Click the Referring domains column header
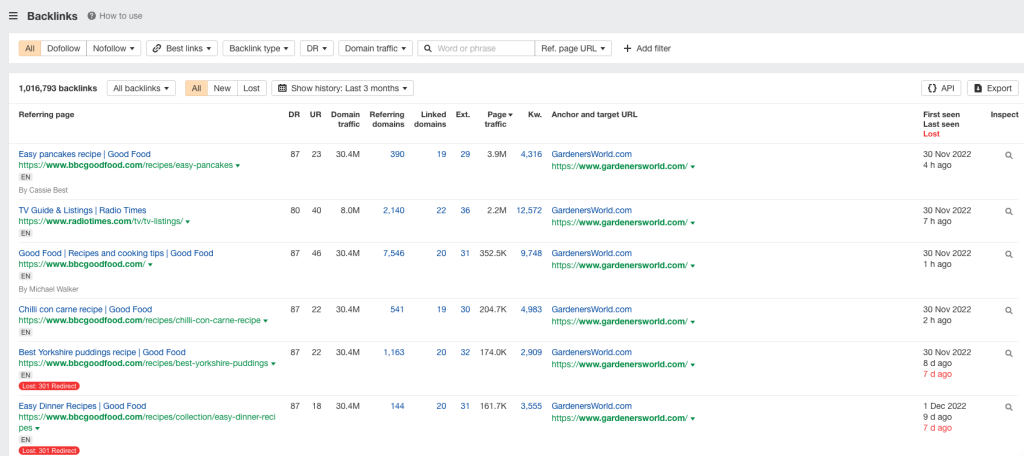 [387, 120]
